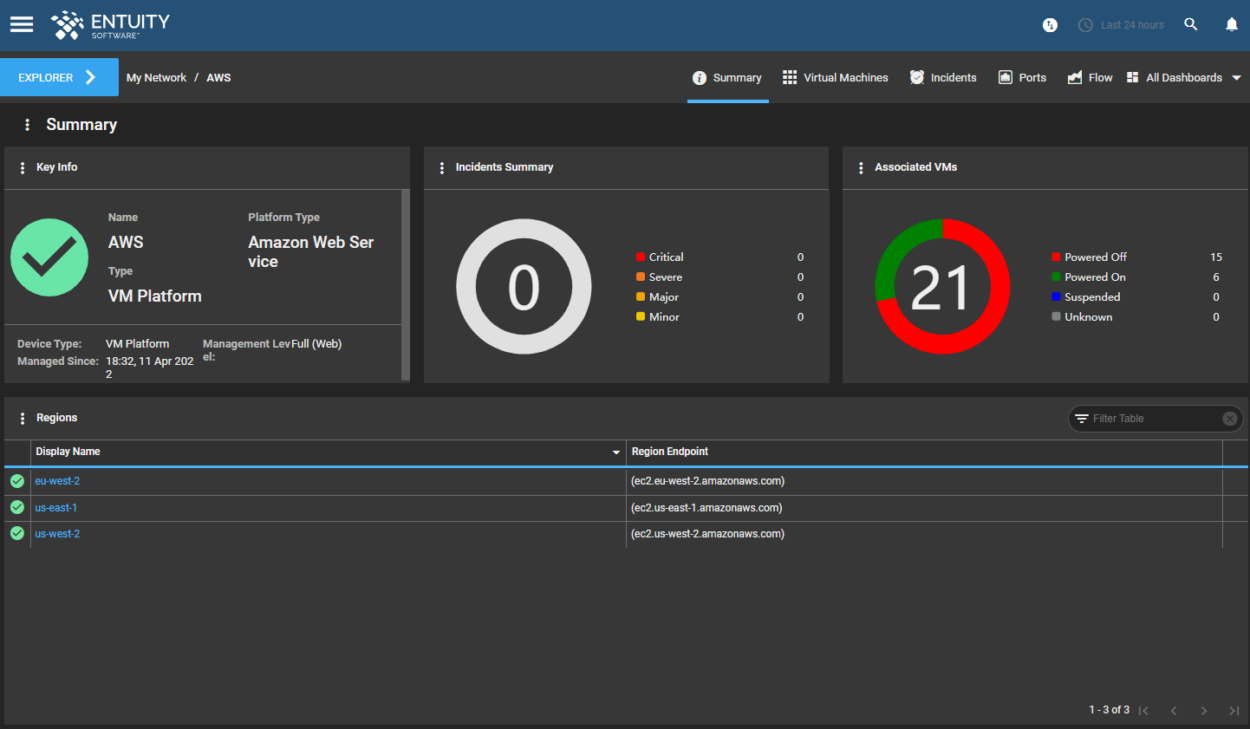
Task: Click the status icon for us-east-1 row
Action: coord(17,507)
